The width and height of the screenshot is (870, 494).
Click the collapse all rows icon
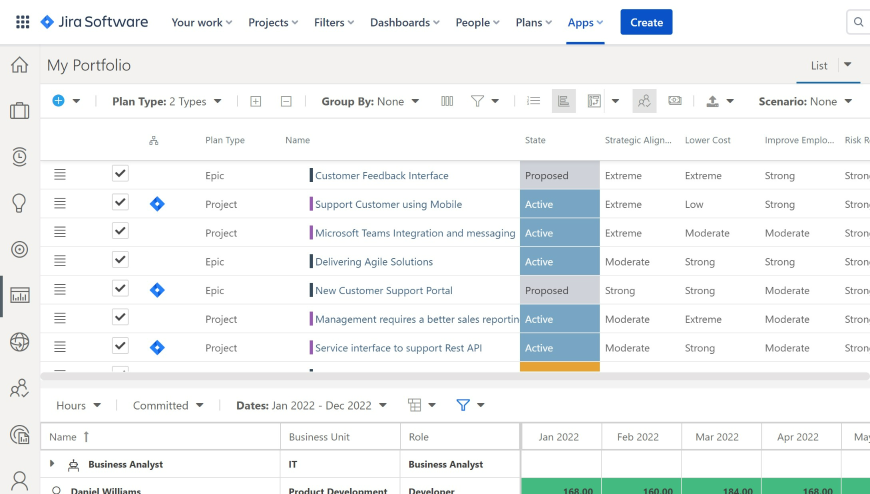click(286, 101)
